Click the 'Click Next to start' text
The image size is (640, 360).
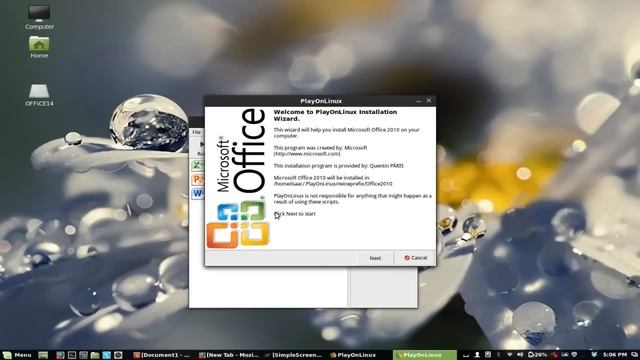295,214
